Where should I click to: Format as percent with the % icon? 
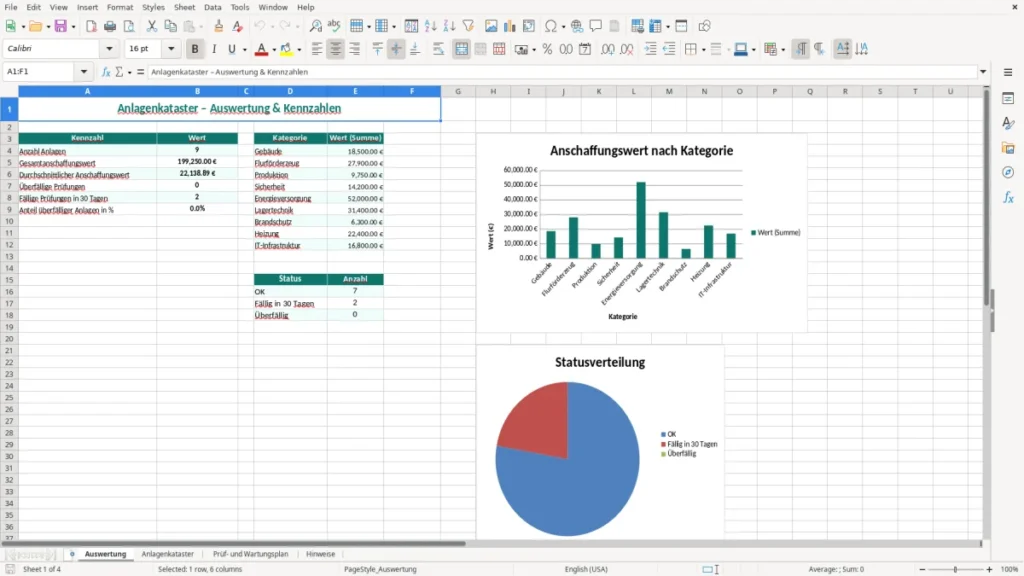point(547,49)
